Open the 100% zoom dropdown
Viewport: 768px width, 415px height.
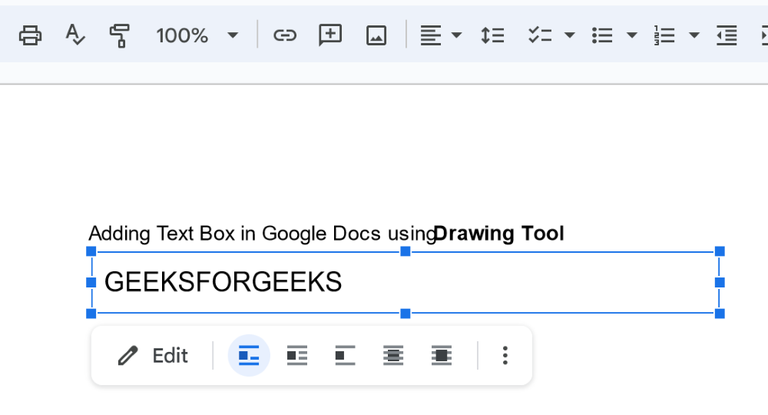[x=197, y=35]
